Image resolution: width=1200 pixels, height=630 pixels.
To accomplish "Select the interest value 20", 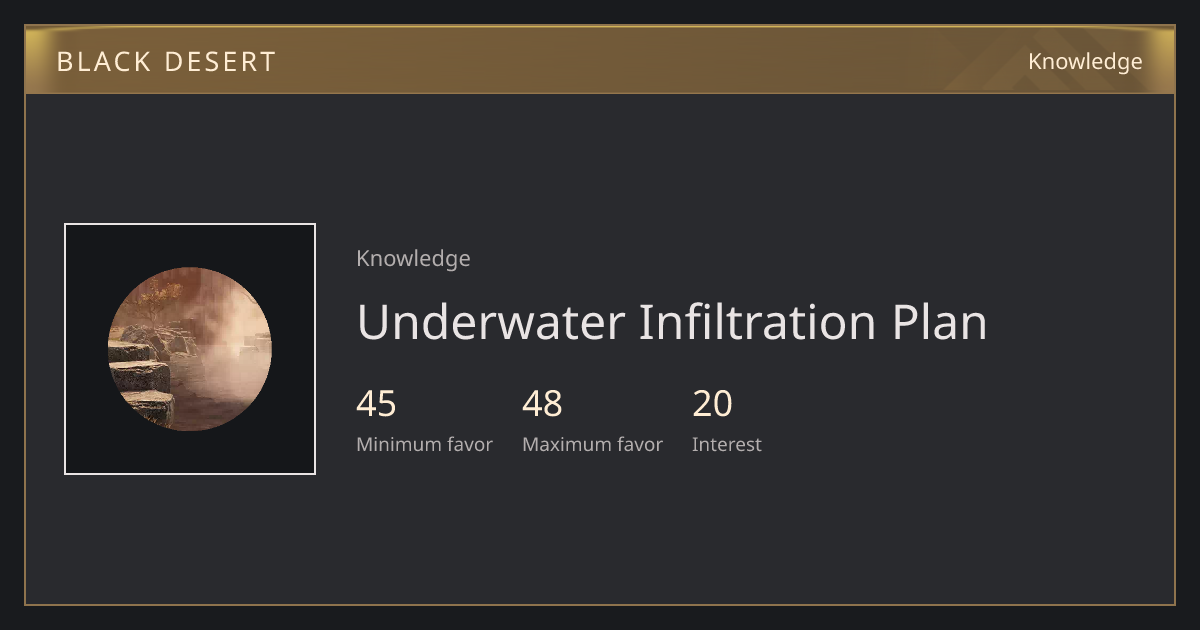I will point(712,404).
